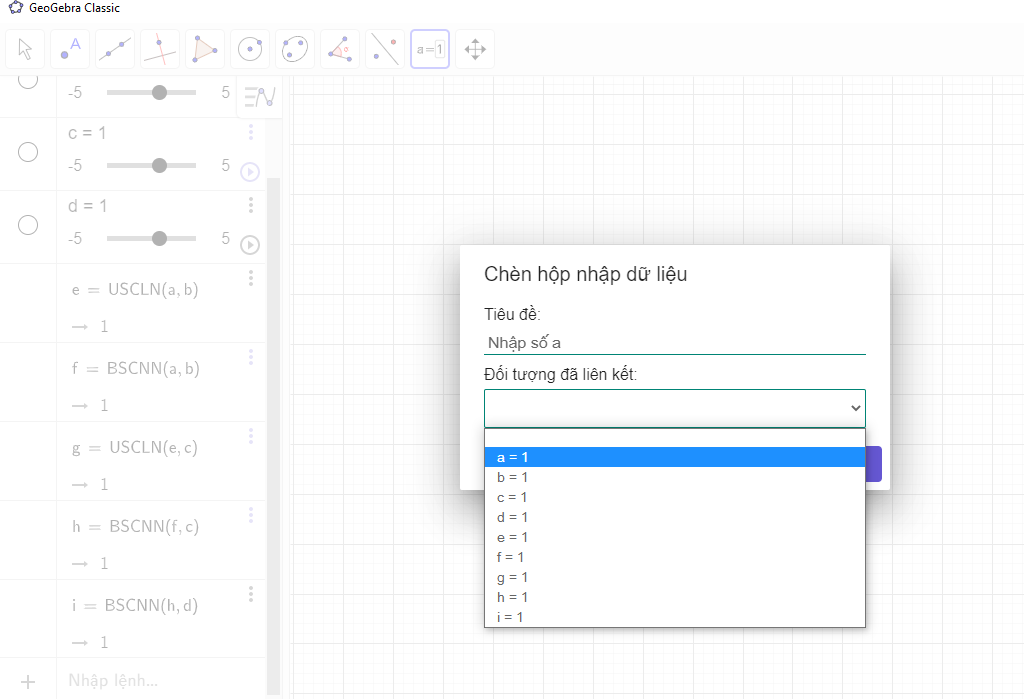Choose the Angle tool

click(340, 49)
